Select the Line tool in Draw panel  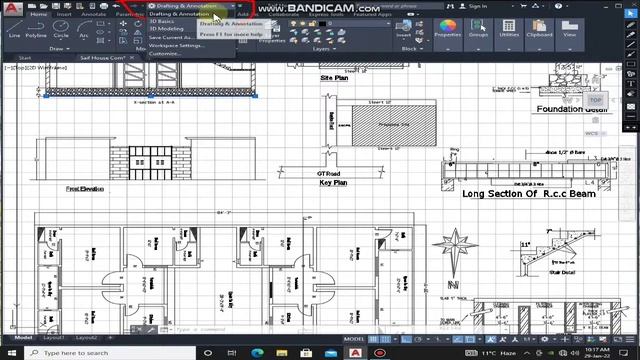click(x=14, y=29)
